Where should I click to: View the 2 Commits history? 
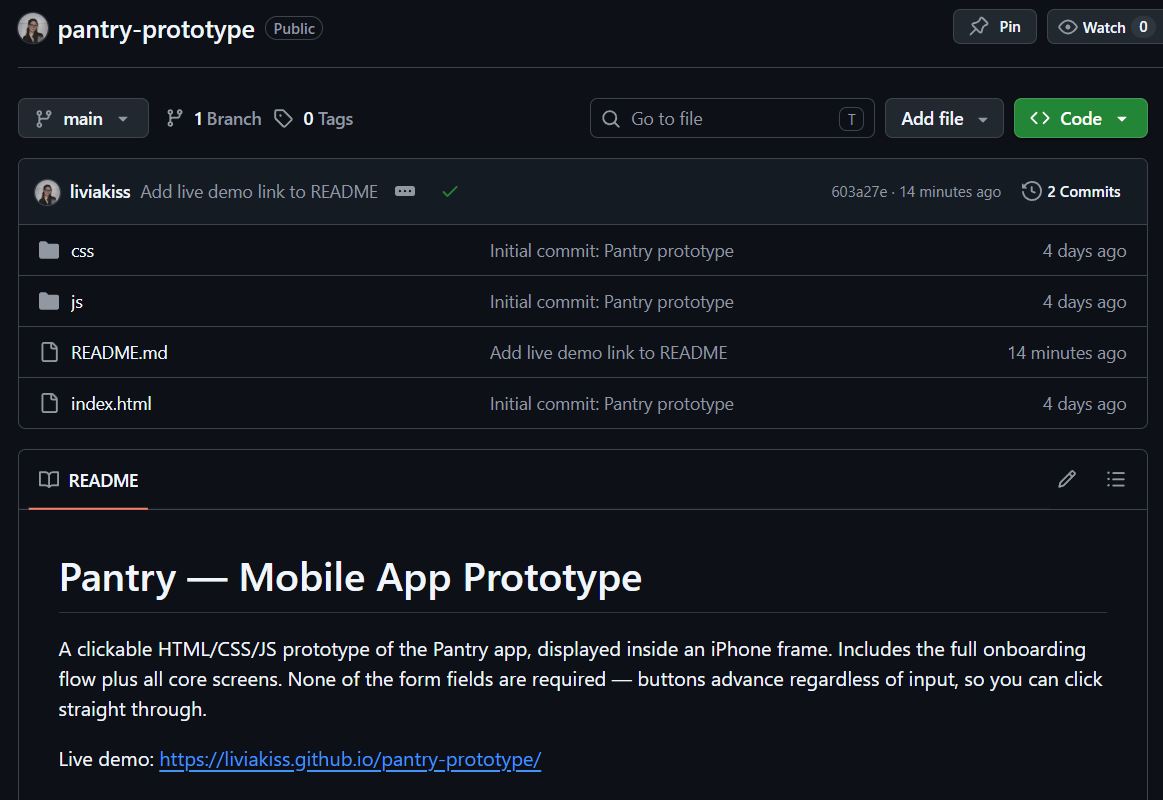(1072, 191)
